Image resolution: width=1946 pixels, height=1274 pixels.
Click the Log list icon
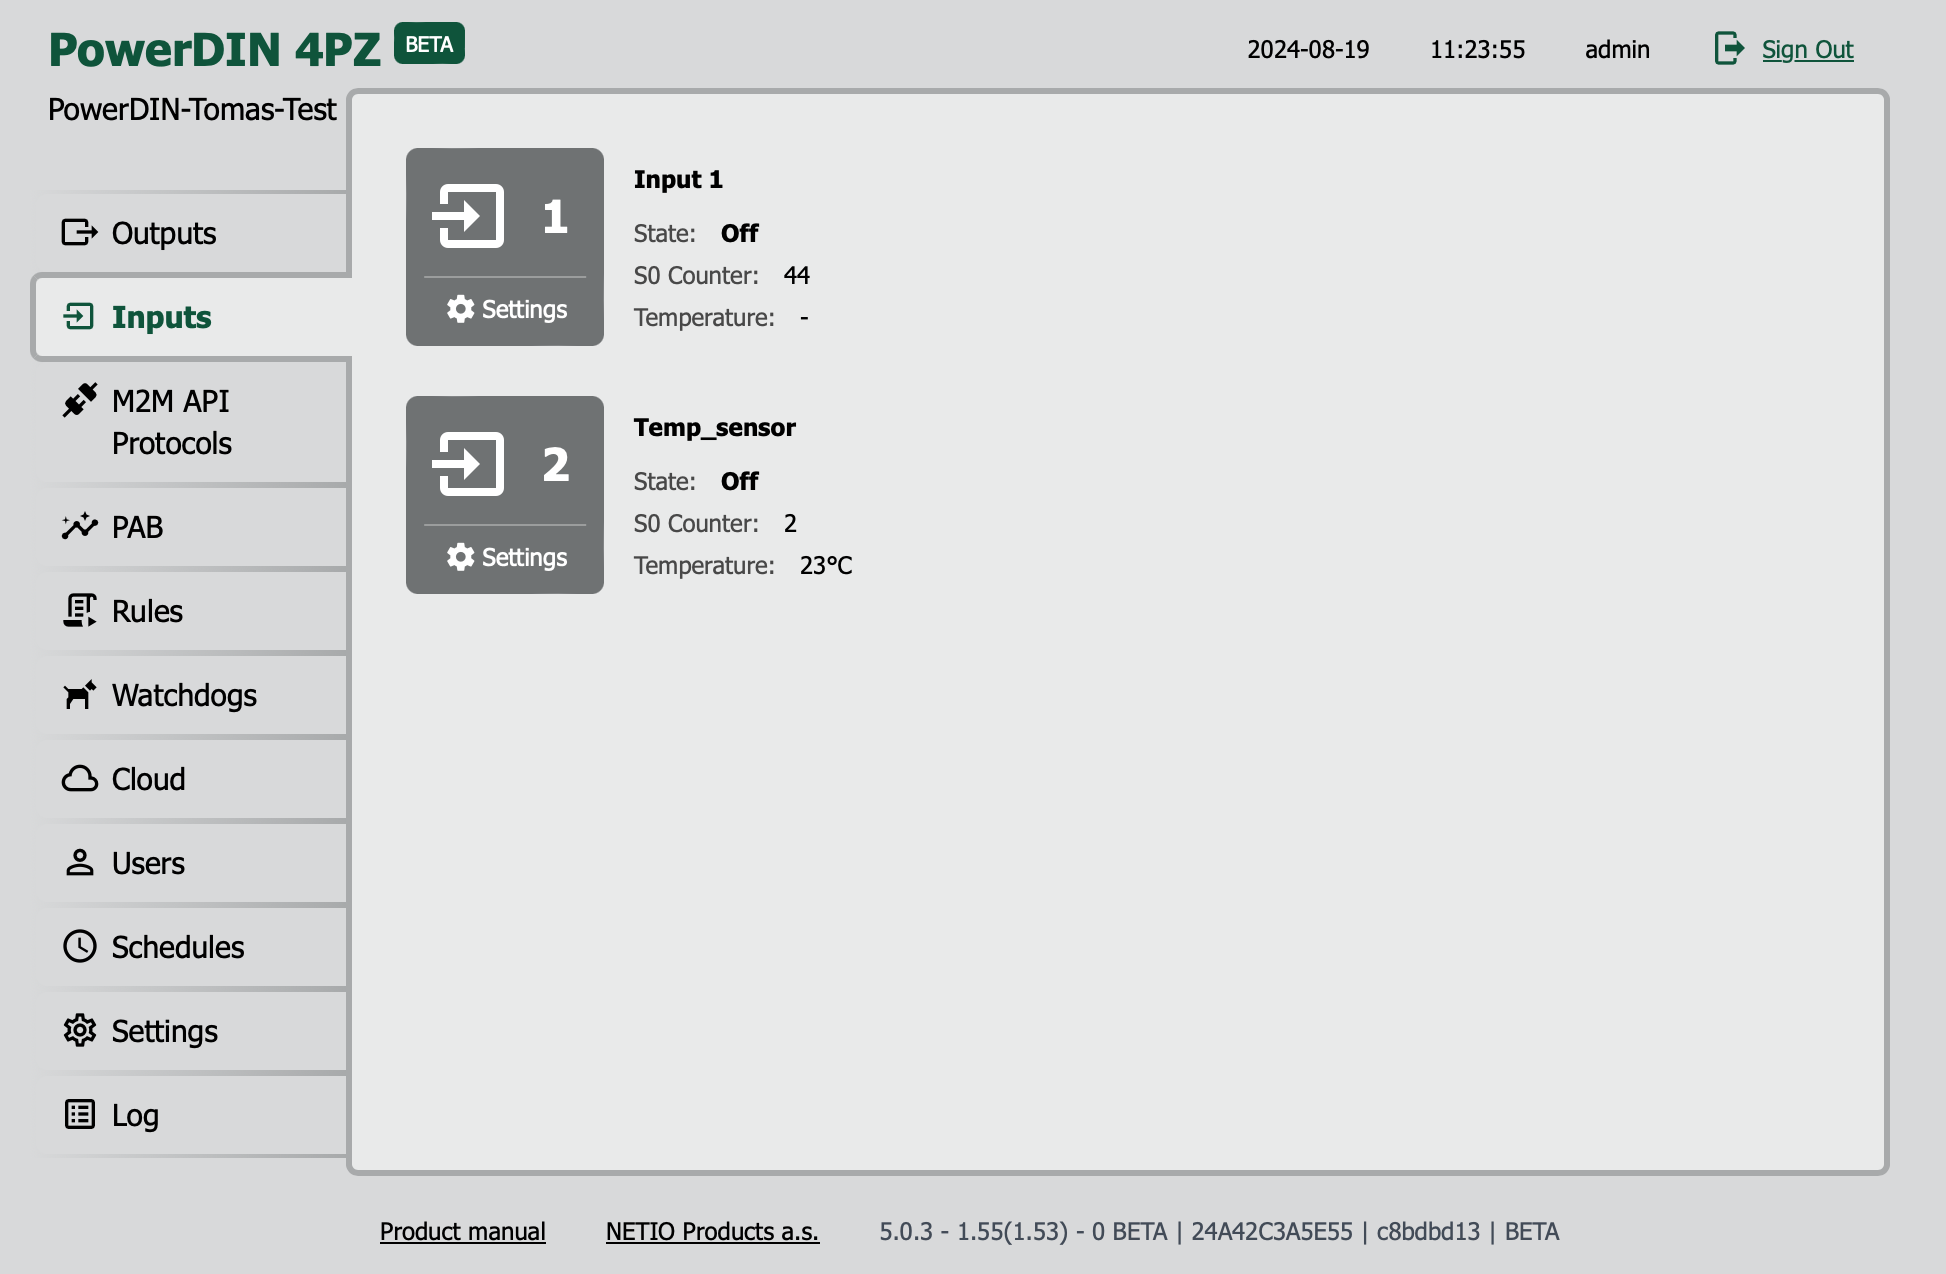pos(79,1114)
